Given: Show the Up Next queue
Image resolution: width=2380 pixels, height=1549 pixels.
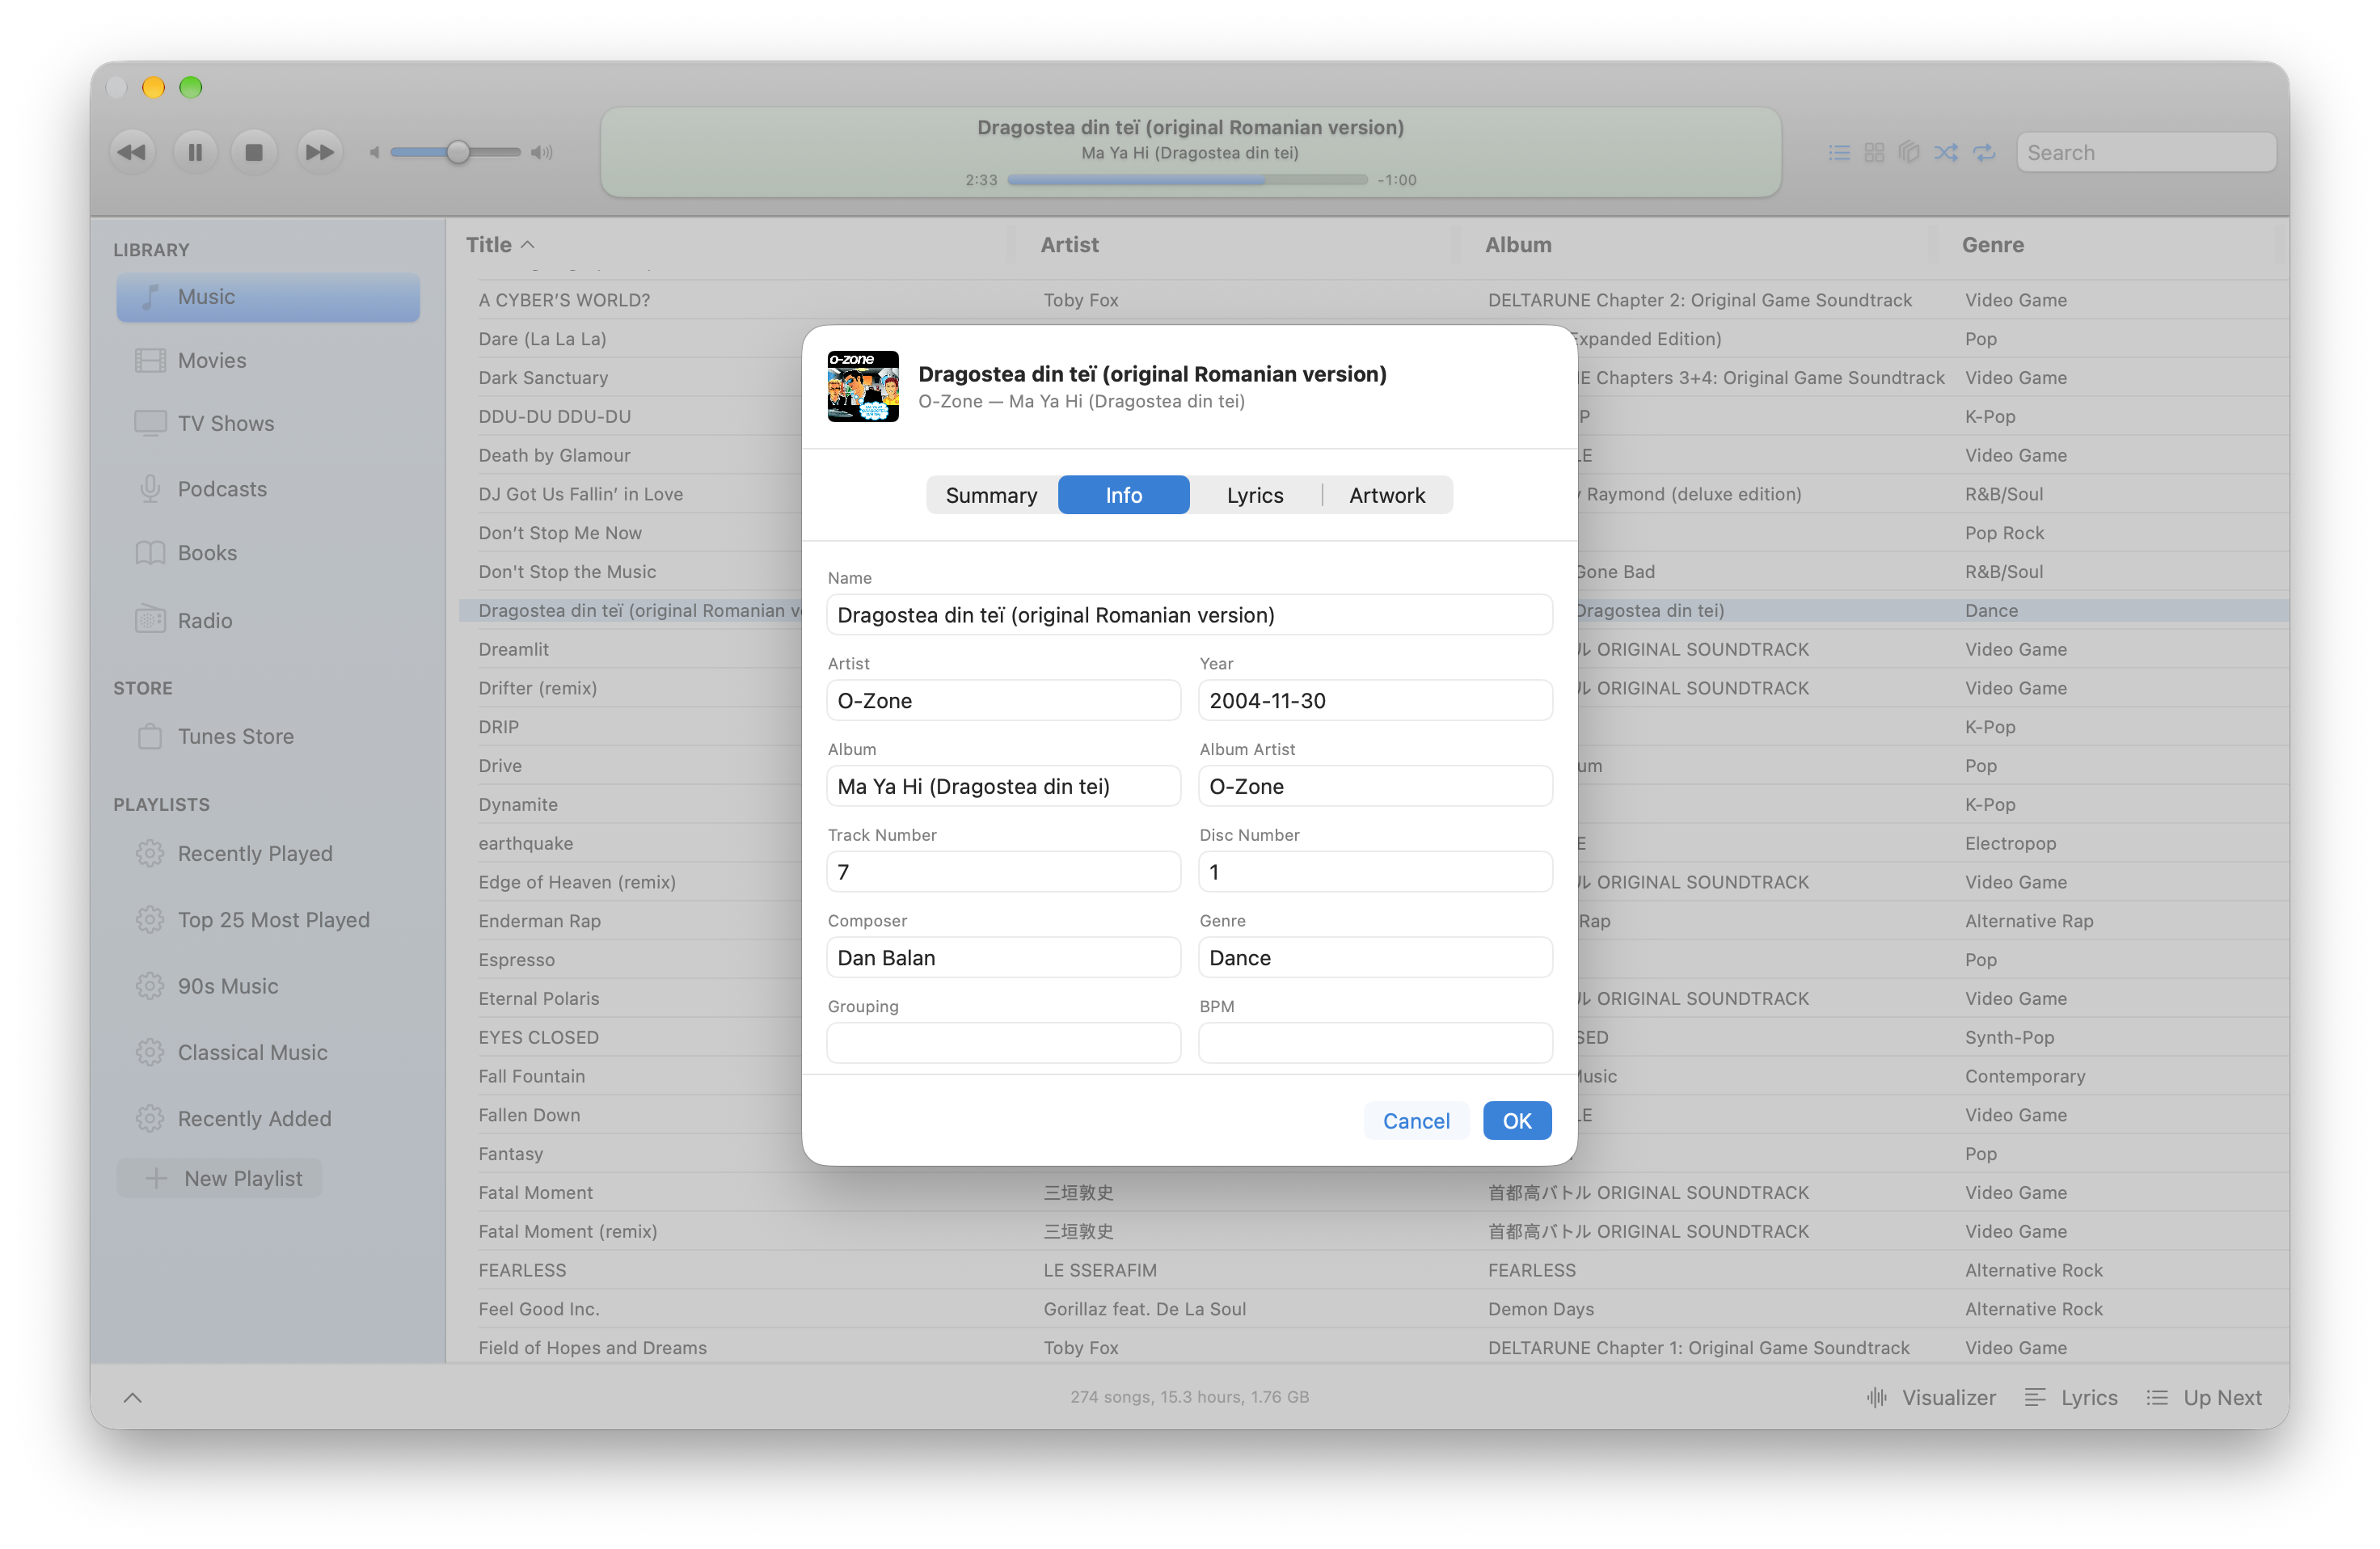Looking at the screenshot, I should coord(2203,1397).
